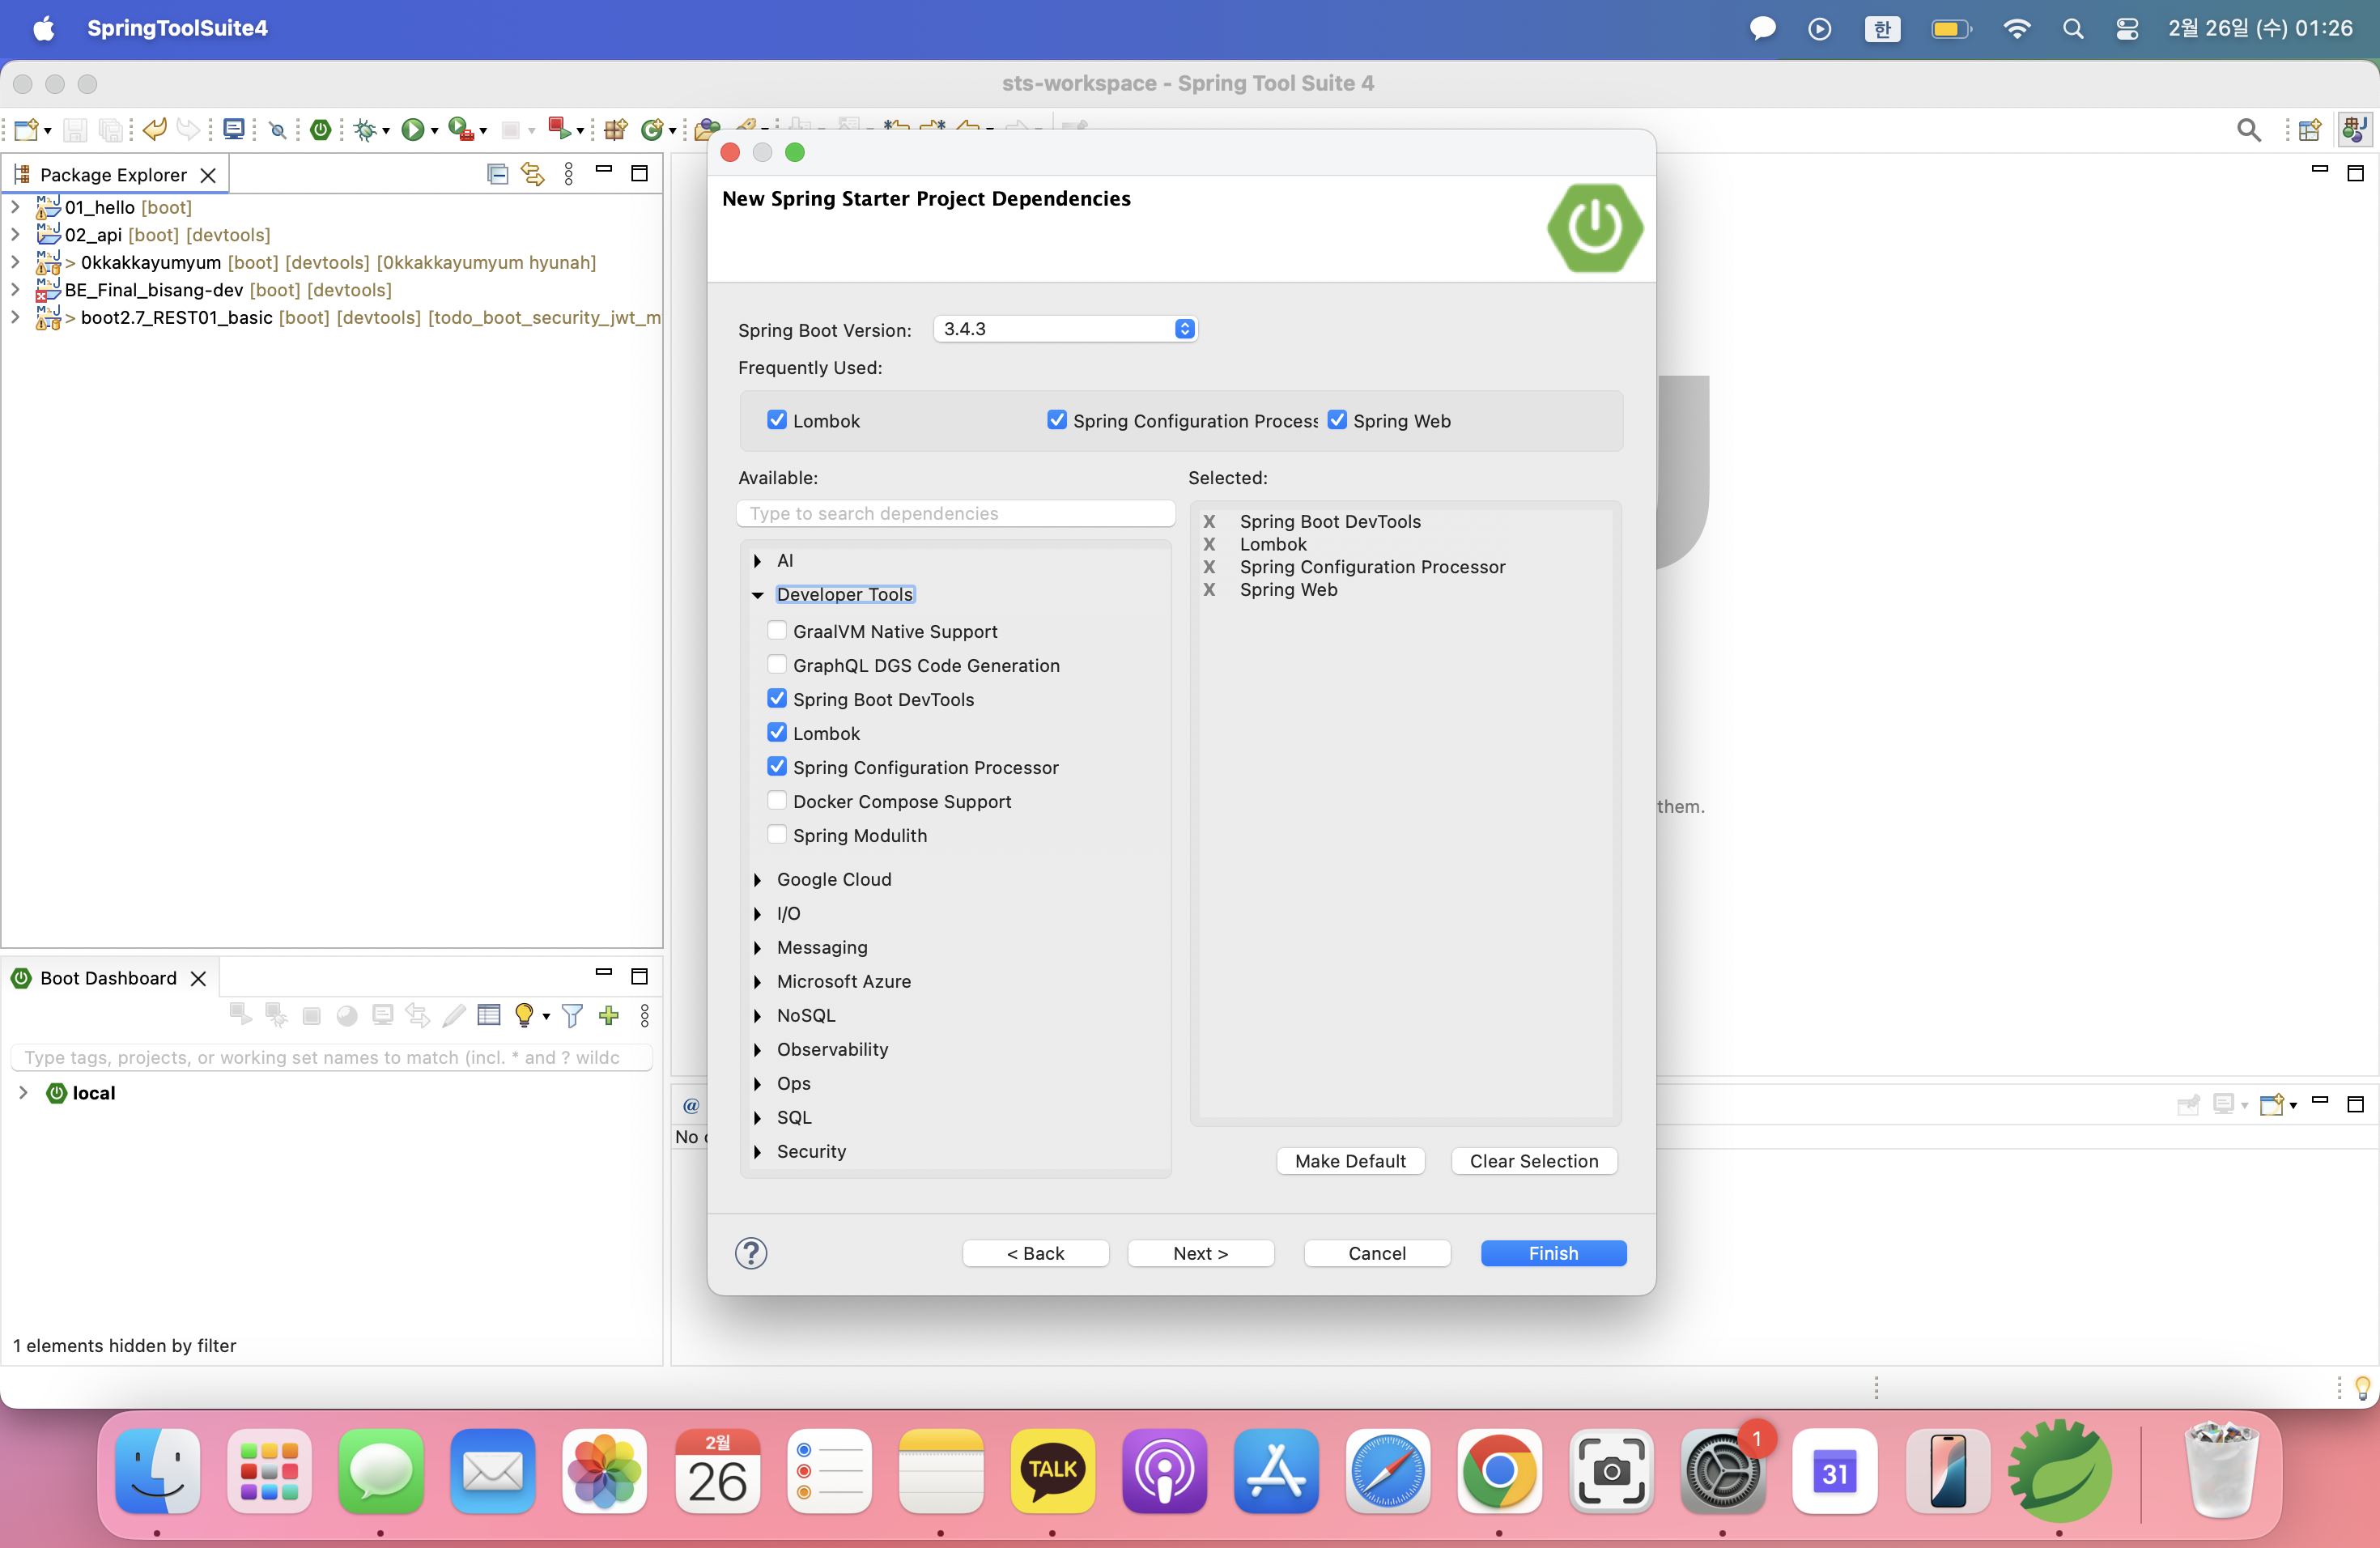Click the Boot Dashboard tag filter field

pyautogui.click(x=331, y=1057)
